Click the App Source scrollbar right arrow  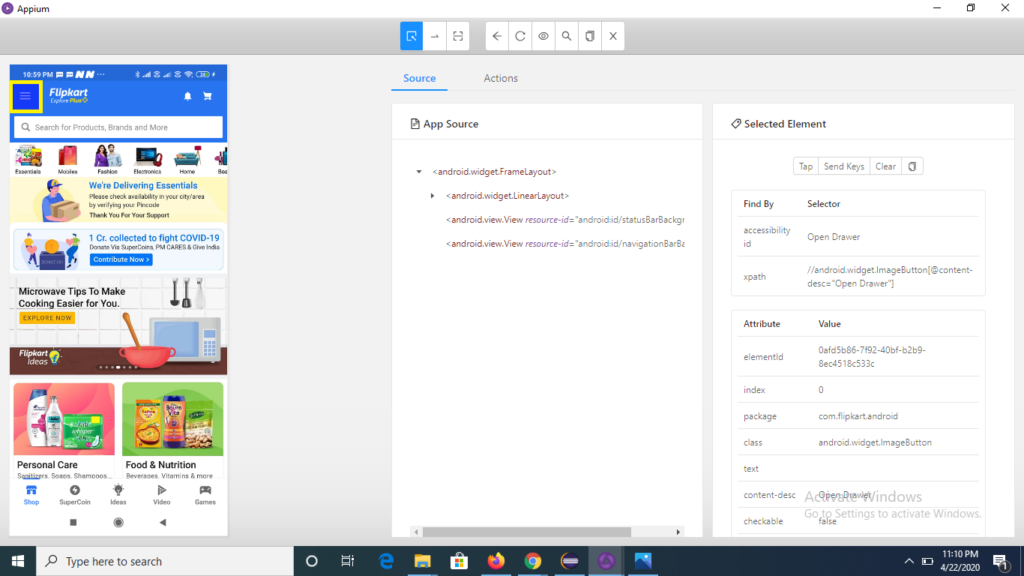point(678,532)
